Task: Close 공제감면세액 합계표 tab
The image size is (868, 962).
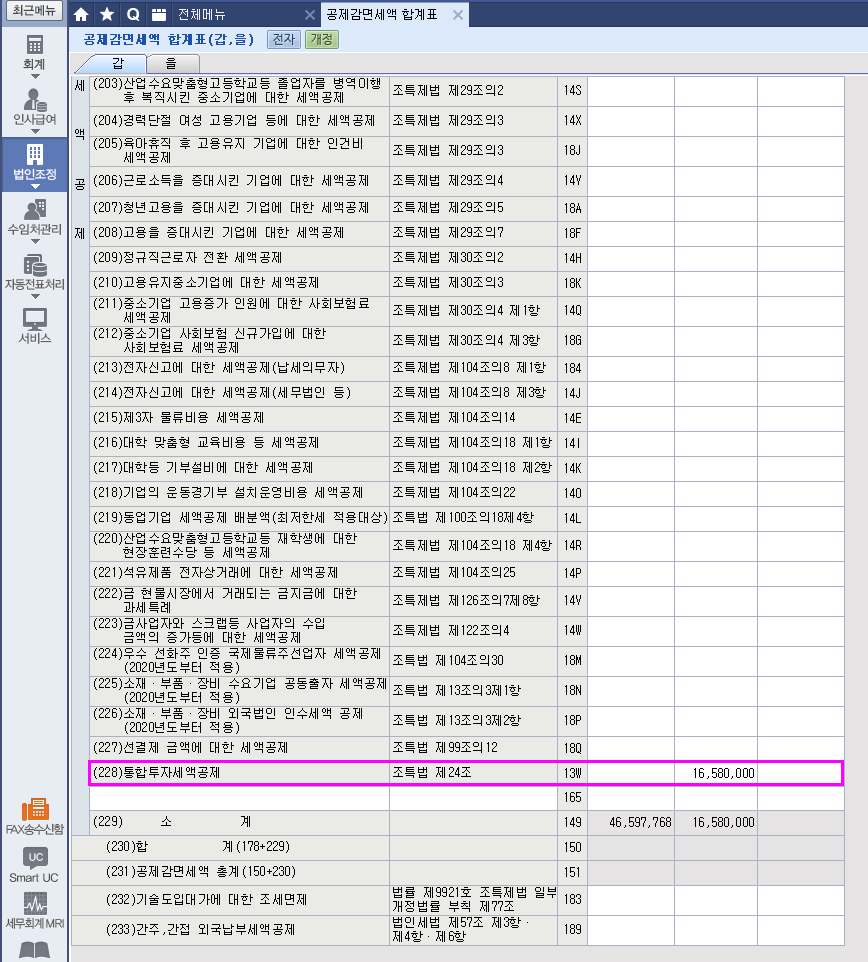Action: 458,15
